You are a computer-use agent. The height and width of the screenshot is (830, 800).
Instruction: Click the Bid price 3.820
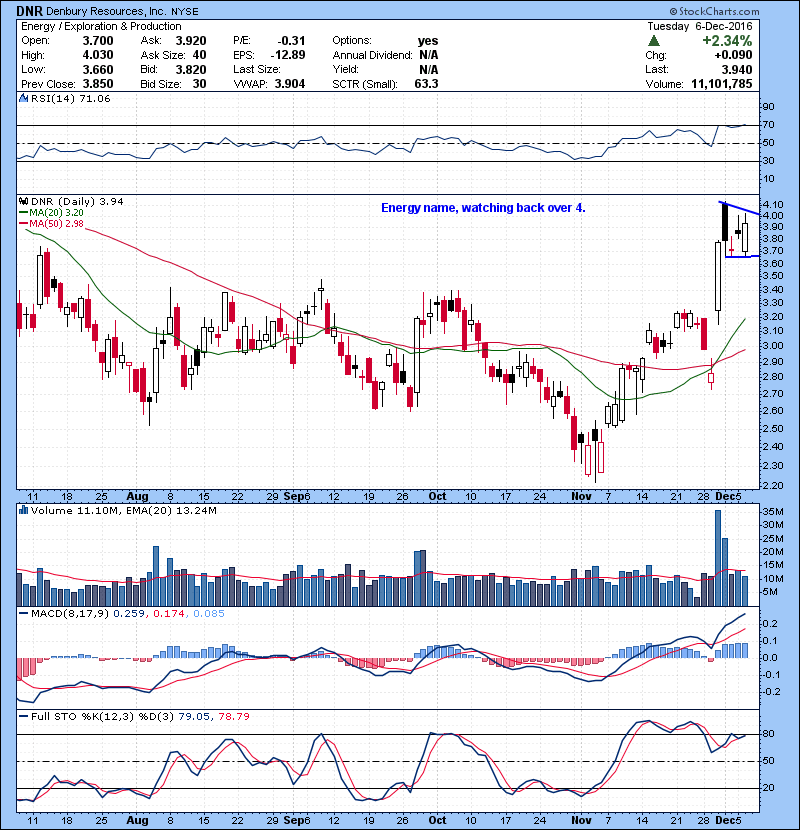191,69
